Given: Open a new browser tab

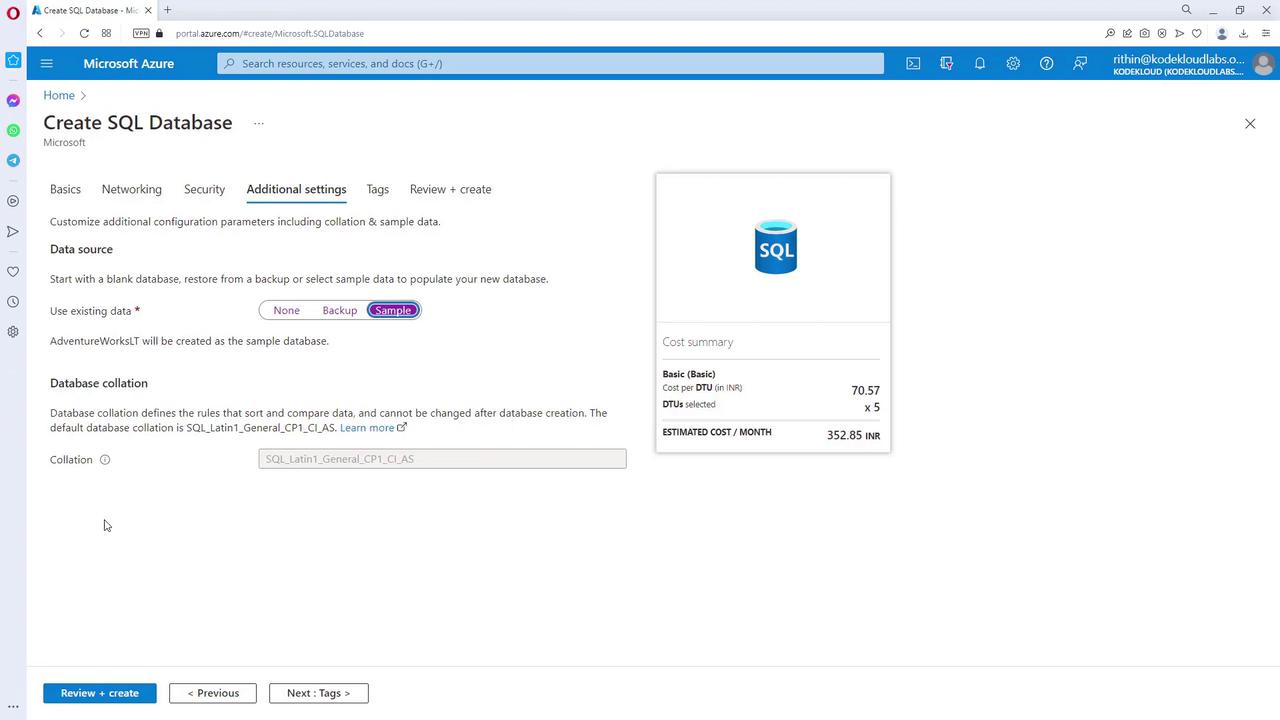Looking at the screenshot, I should [167, 10].
